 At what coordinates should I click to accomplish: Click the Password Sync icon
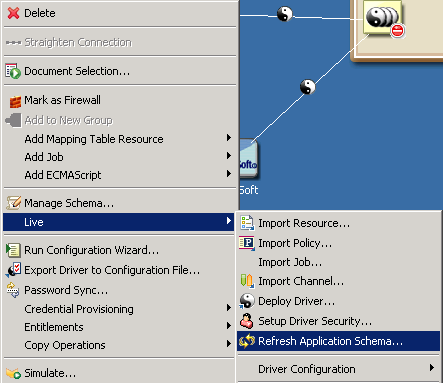click(x=13, y=290)
